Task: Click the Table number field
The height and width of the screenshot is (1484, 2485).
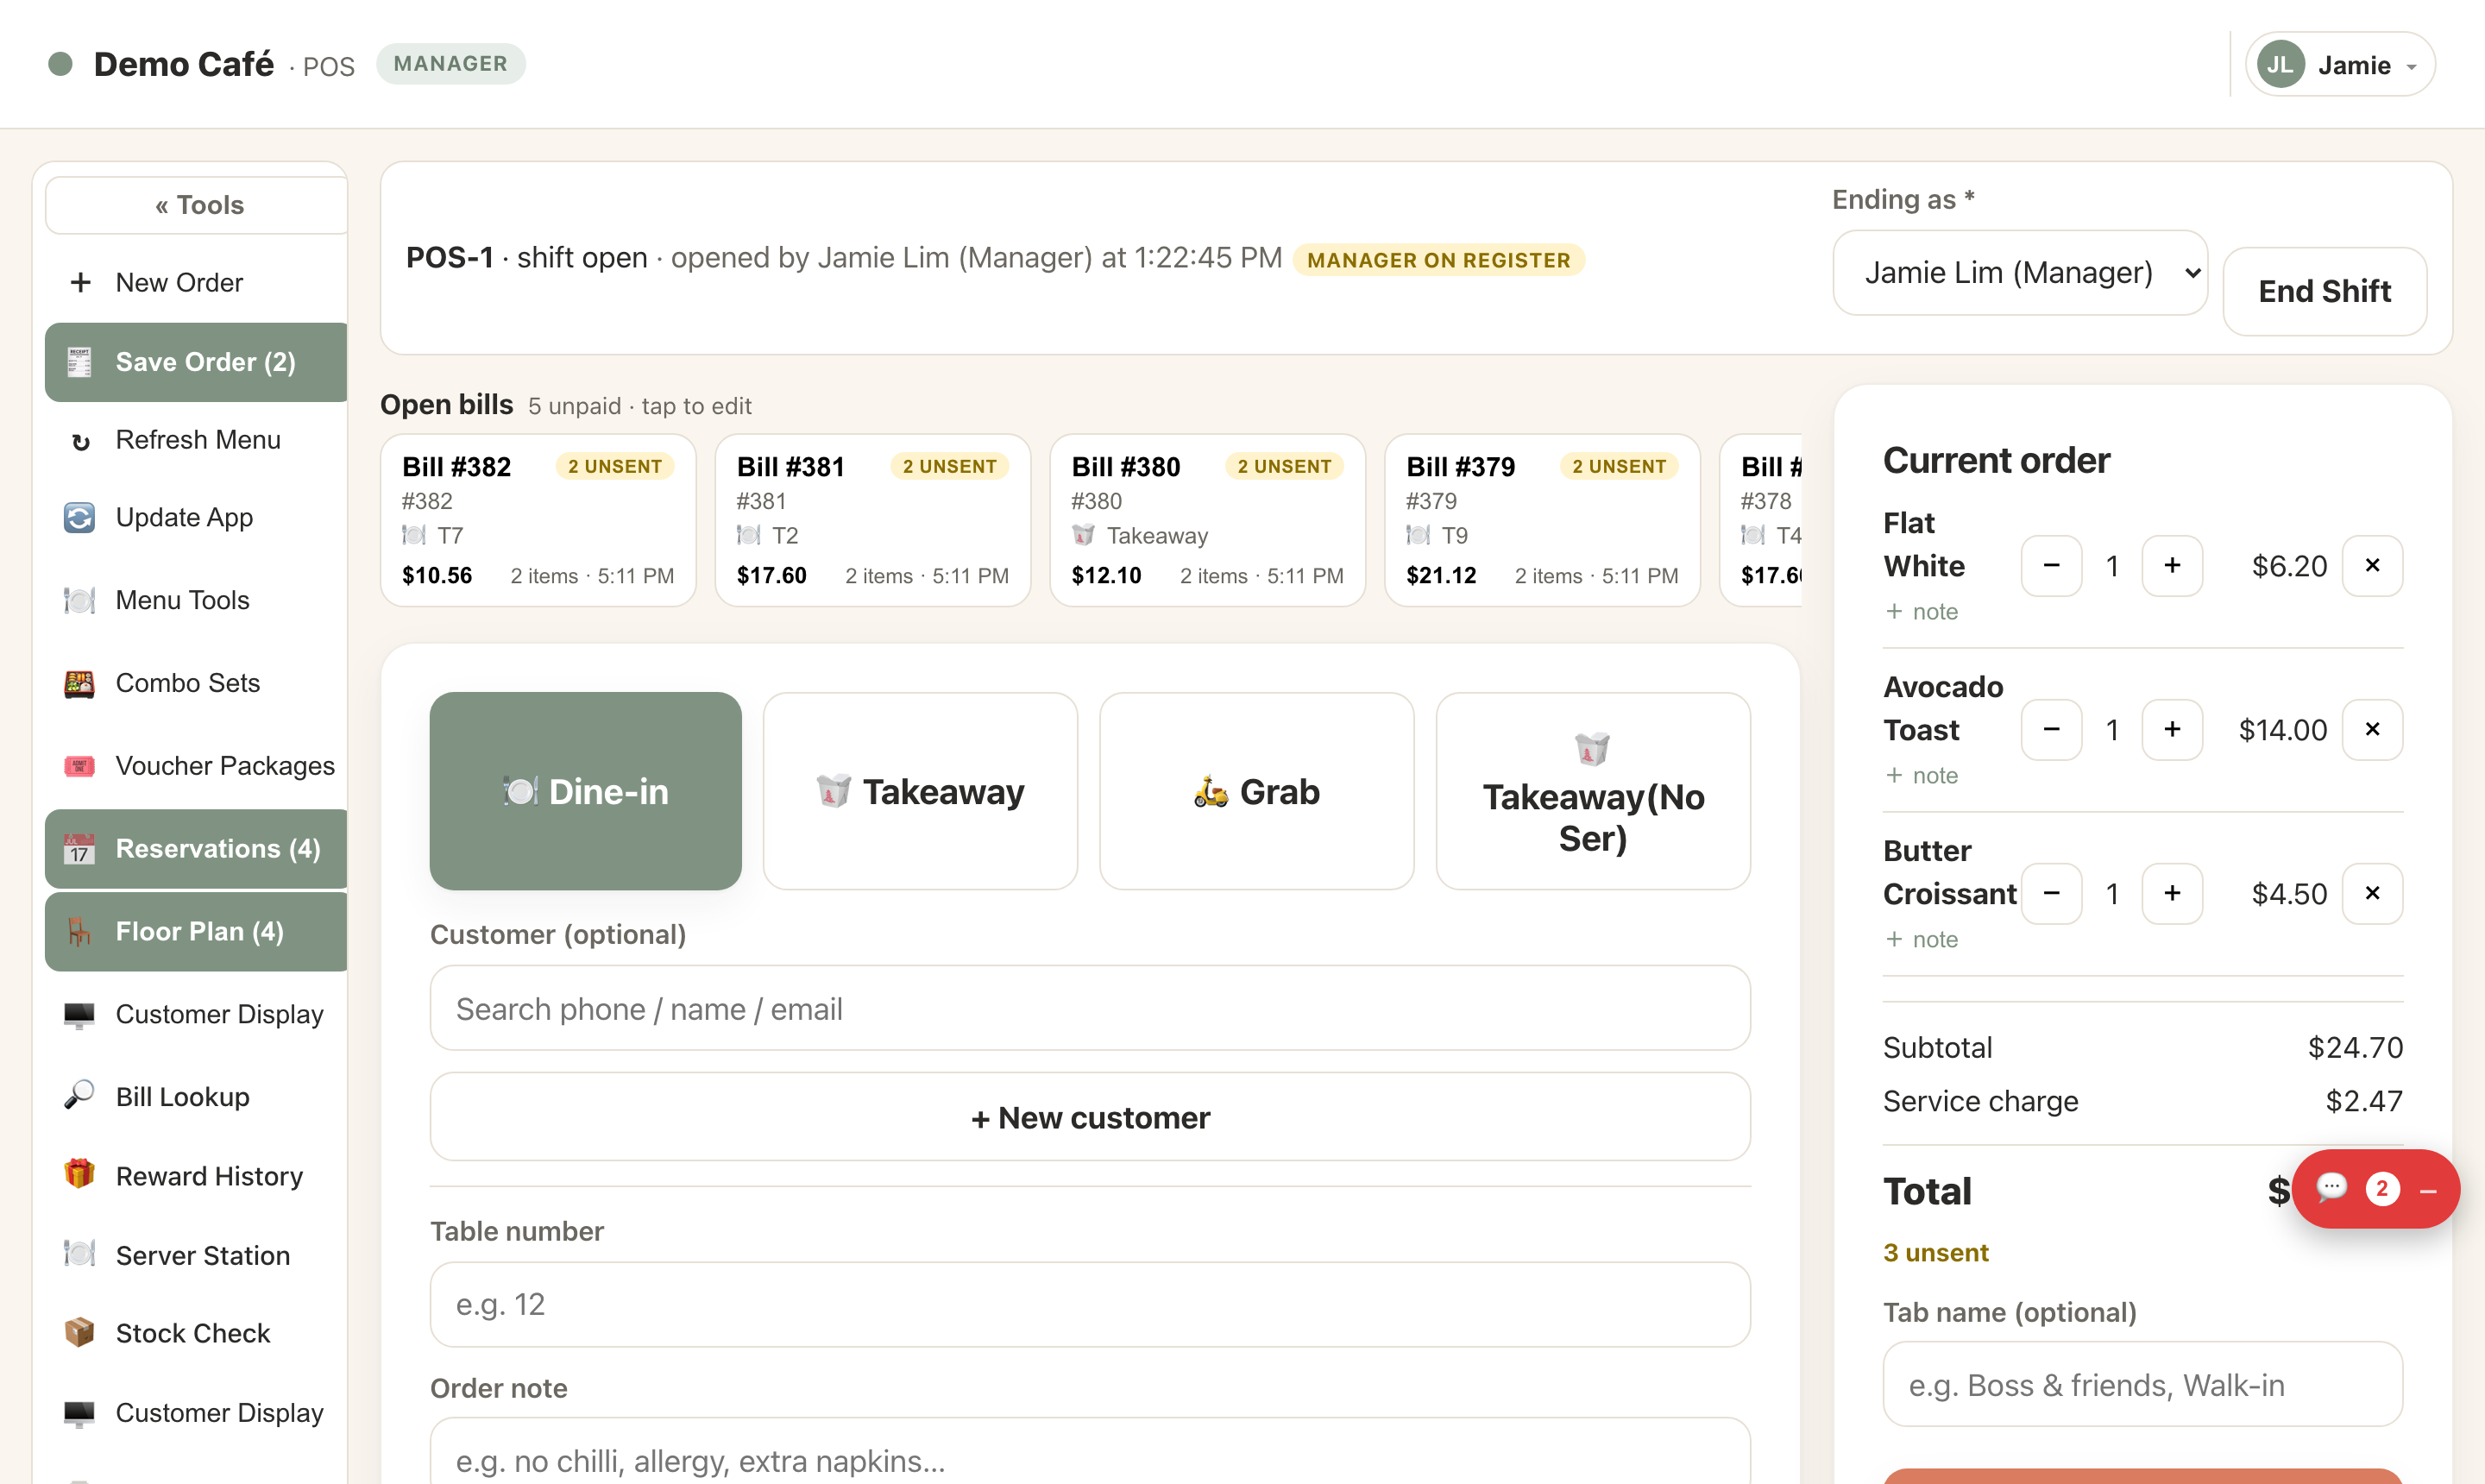Action: point(1090,1304)
